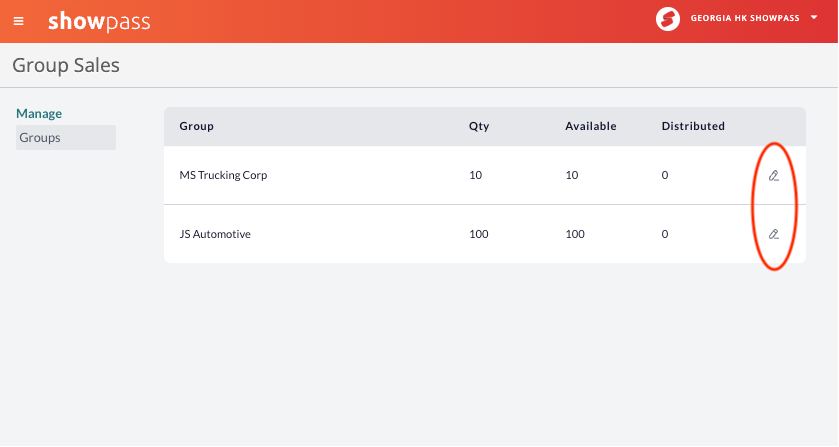Expand the account dropdown arrow

point(814,18)
